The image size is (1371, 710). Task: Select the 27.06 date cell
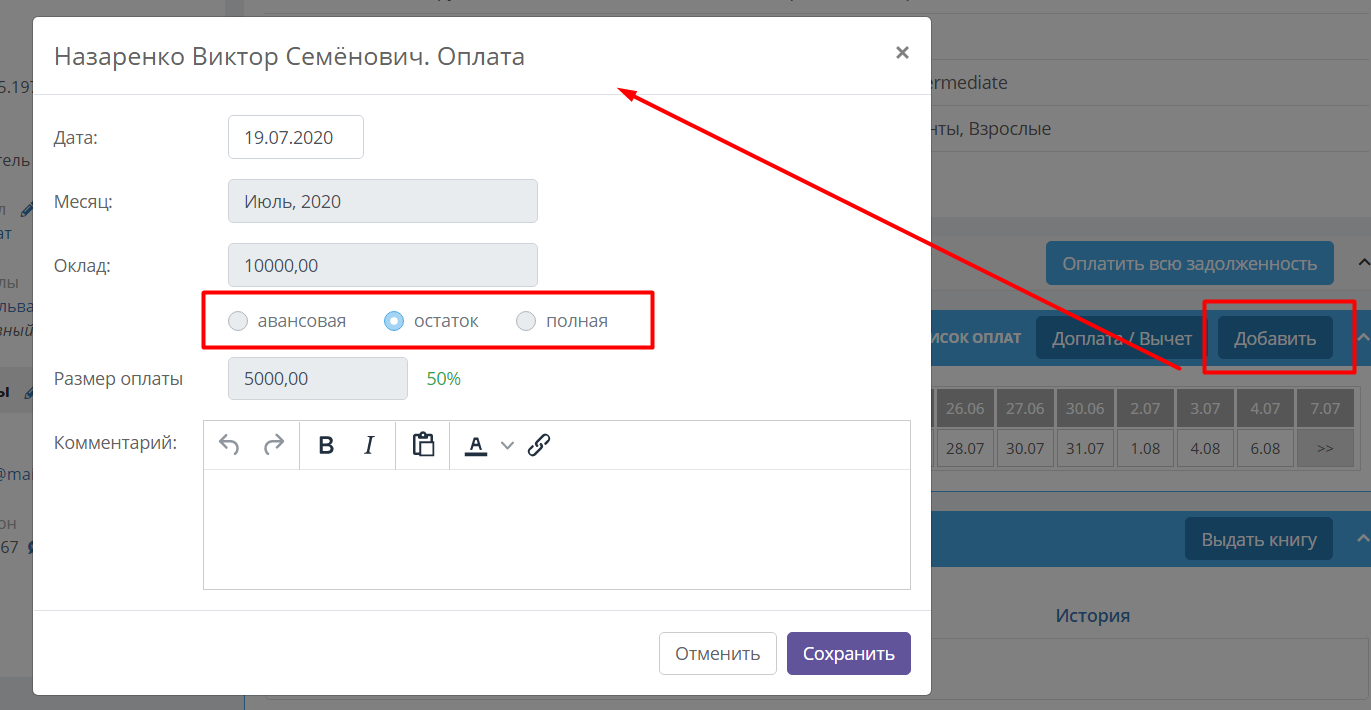point(1025,408)
